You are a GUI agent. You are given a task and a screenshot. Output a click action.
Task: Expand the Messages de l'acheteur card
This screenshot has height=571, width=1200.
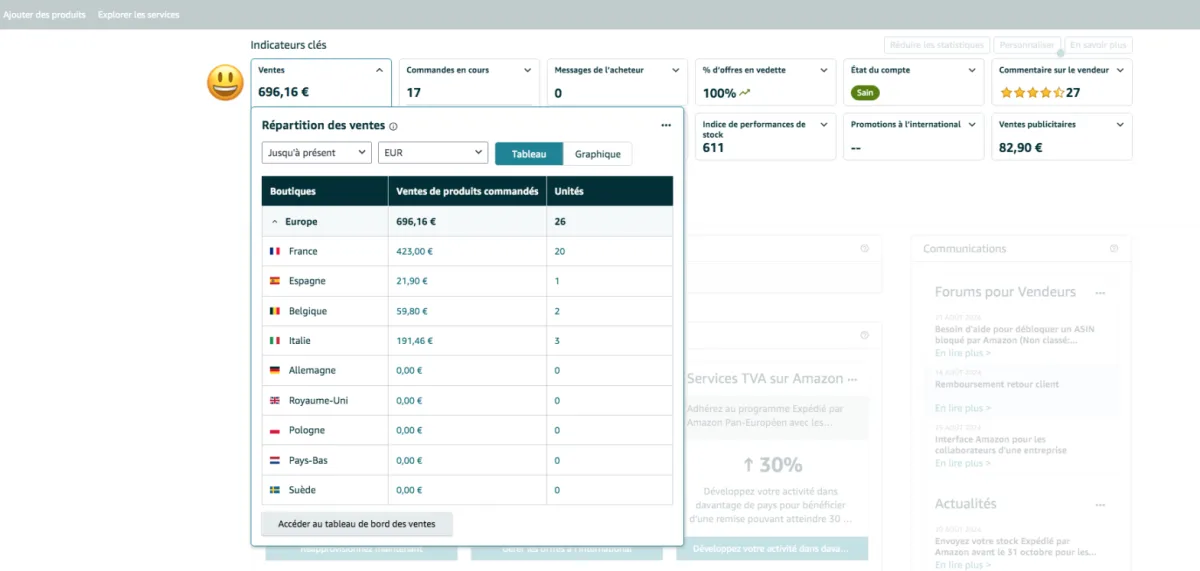point(676,71)
